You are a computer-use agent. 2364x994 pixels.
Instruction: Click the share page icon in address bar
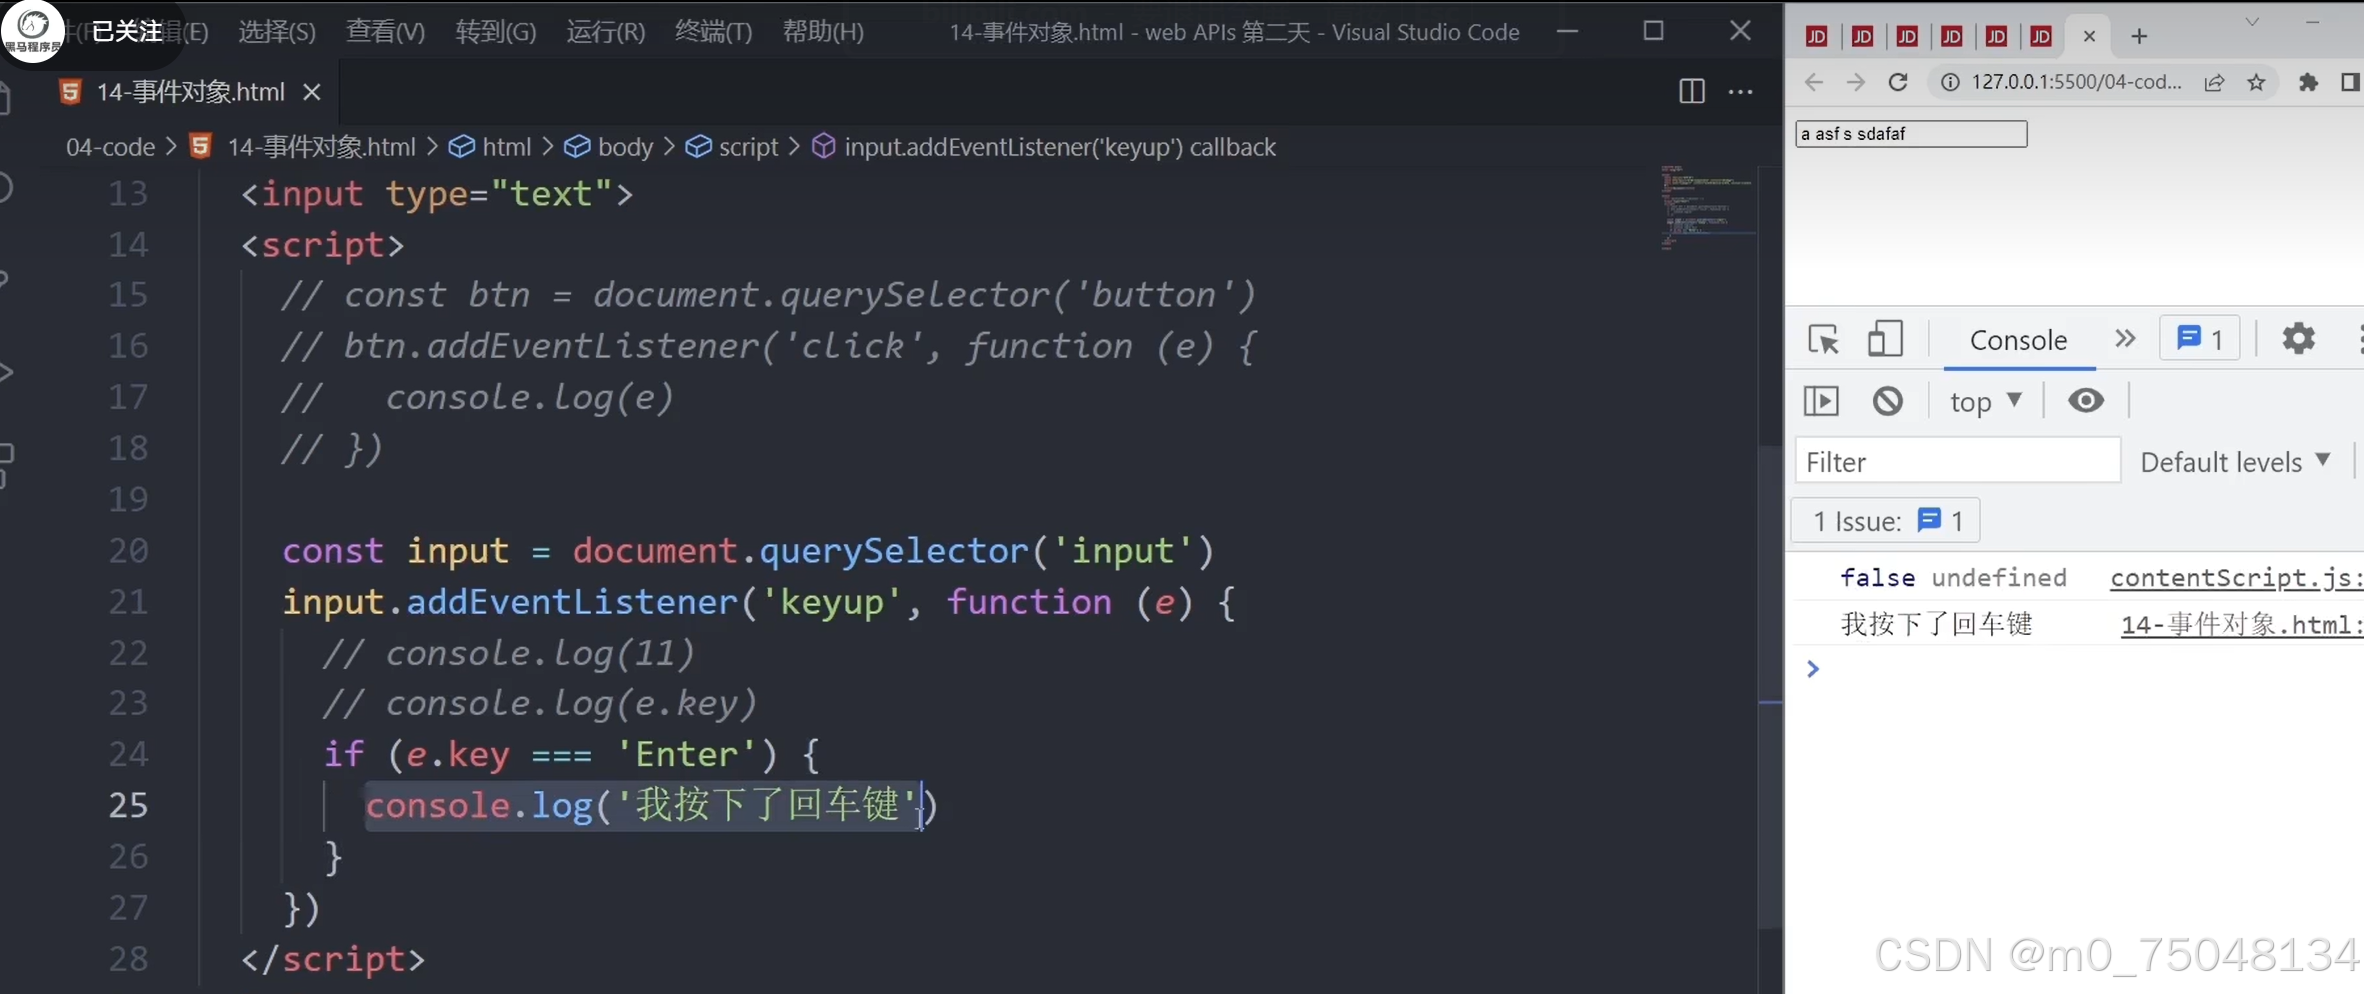click(2214, 82)
